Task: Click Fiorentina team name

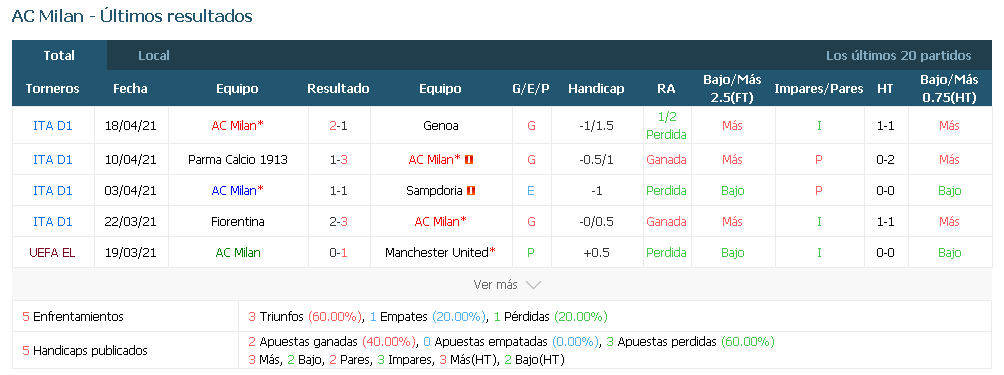Action: (x=238, y=222)
